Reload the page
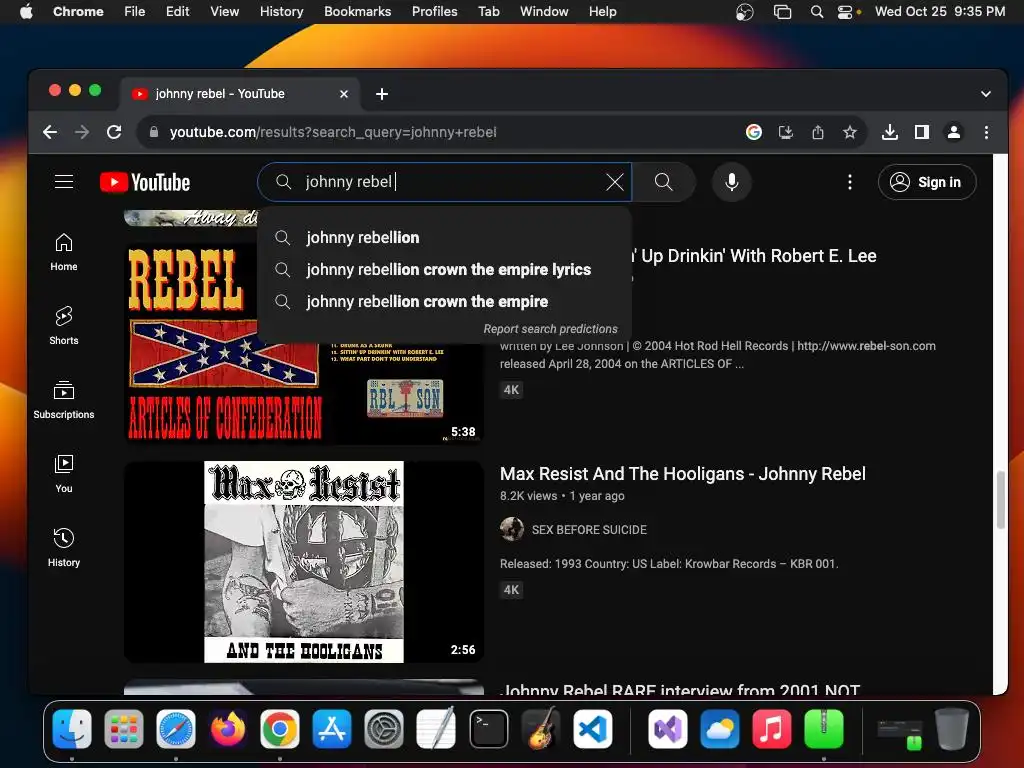Image resolution: width=1024 pixels, height=768 pixels. pos(114,133)
